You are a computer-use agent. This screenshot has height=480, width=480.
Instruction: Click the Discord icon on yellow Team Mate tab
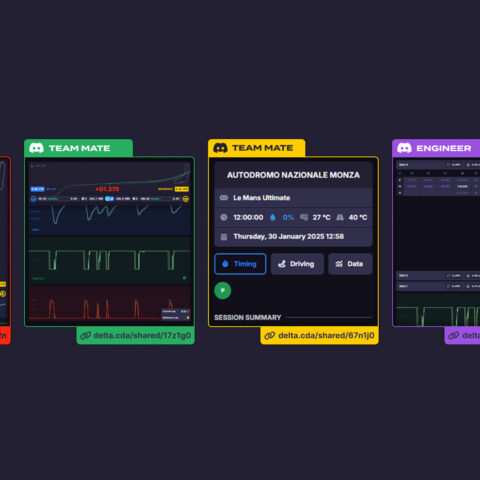[x=220, y=148]
